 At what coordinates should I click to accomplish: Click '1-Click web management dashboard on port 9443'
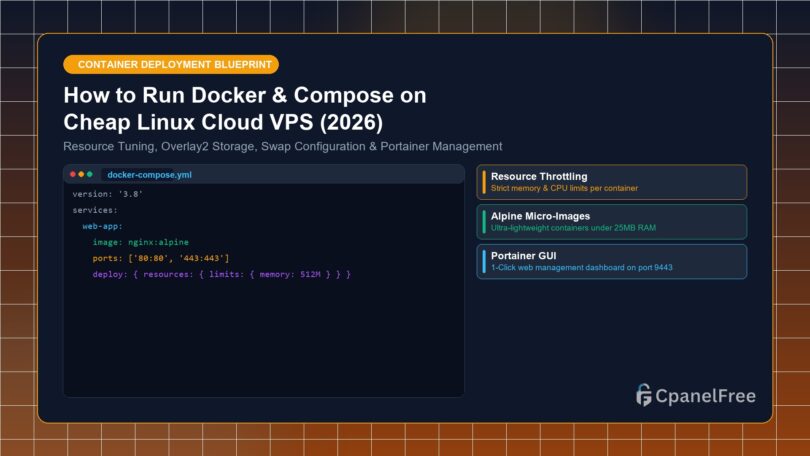coord(582,268)
